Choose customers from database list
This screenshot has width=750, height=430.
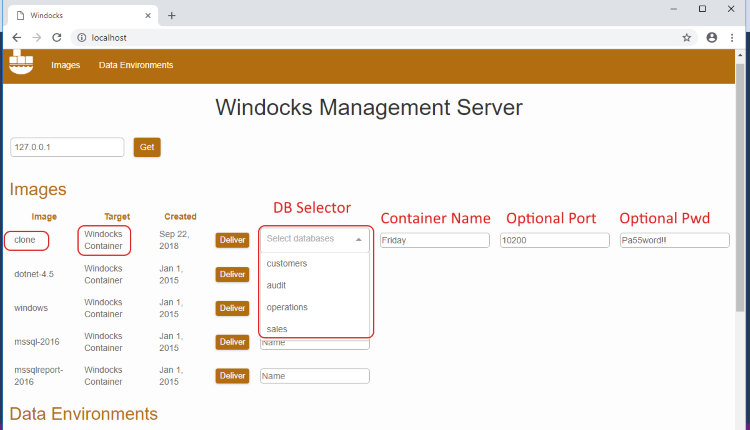pyautogui.click(x=287, y=264)
